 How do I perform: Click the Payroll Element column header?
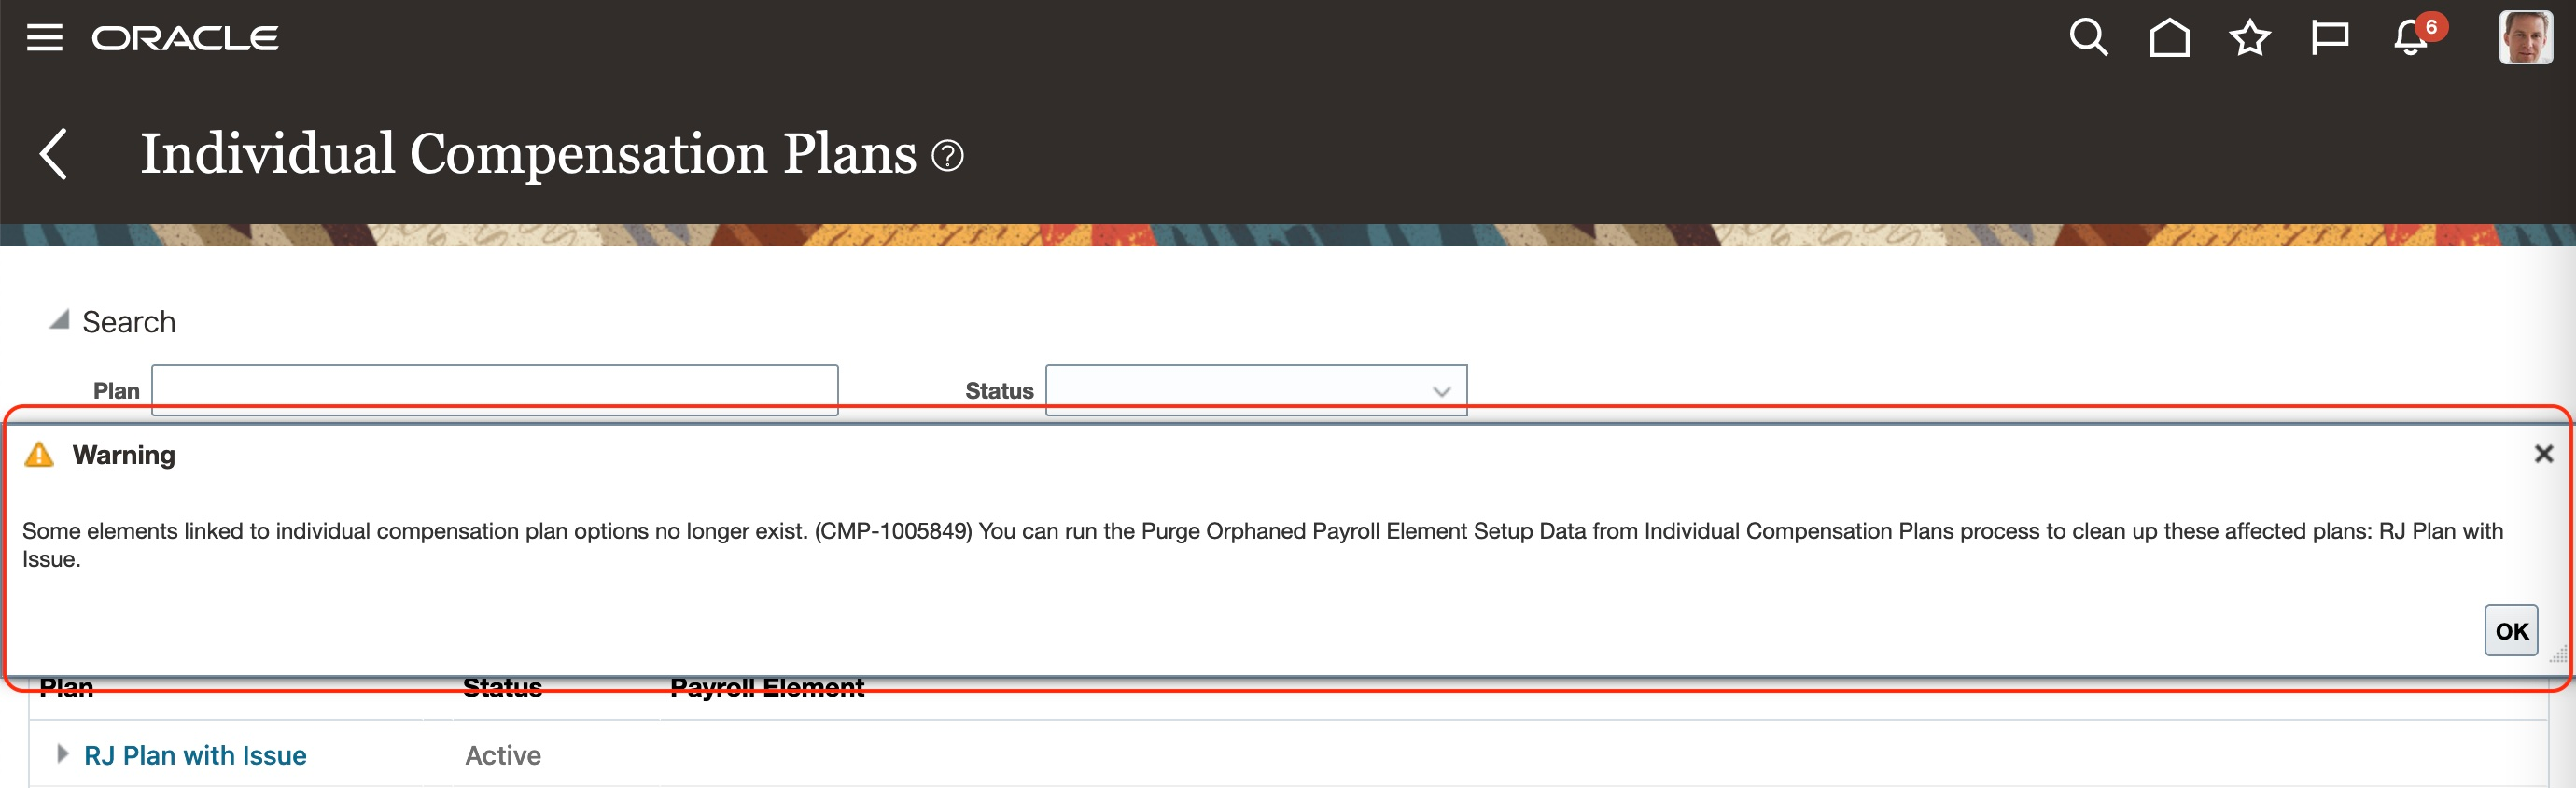(766, 688)
